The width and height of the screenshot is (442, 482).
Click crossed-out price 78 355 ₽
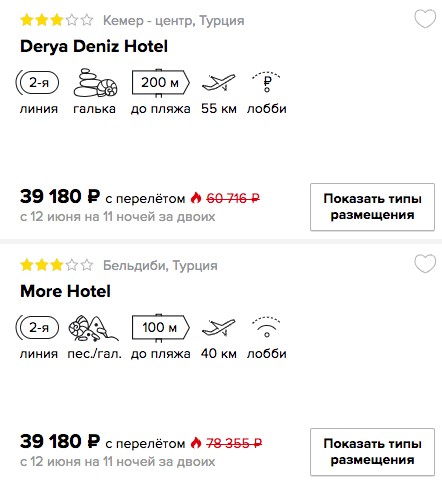click(x=234, y=443)
